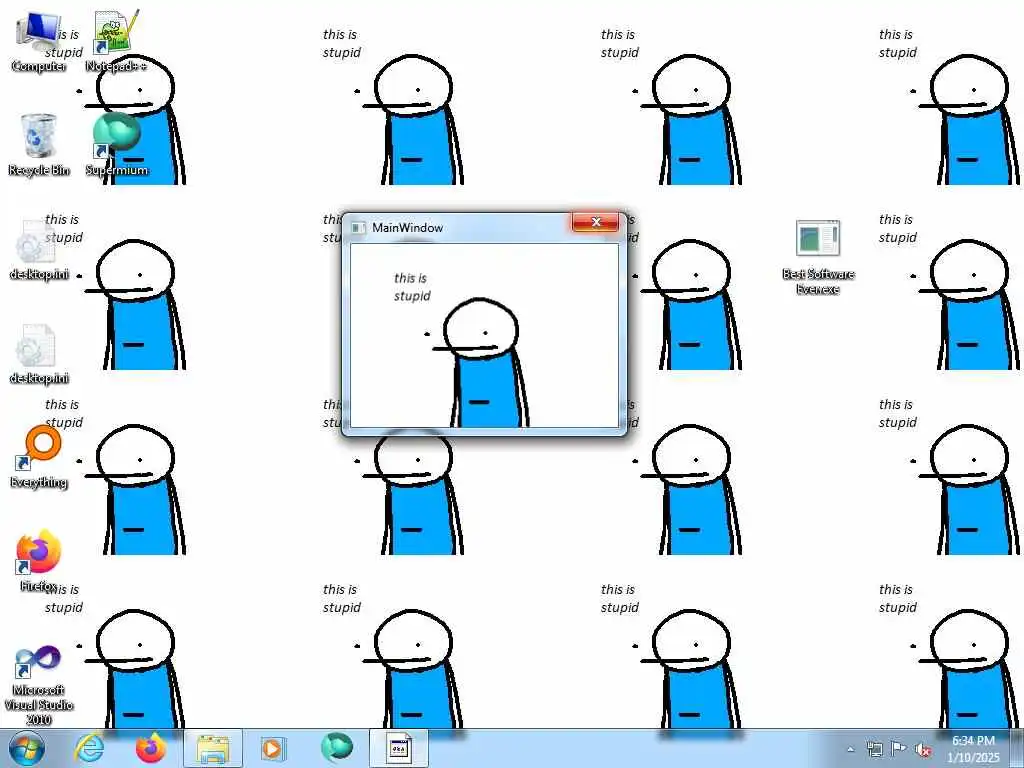This screenshot has width=1024, height=768.
Task: Open Windows Media Player from the taskbar
Action: 273,748
